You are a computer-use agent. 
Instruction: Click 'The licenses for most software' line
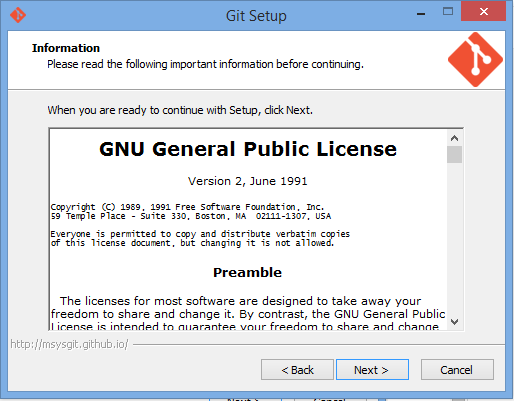click(x=240, y=301)
